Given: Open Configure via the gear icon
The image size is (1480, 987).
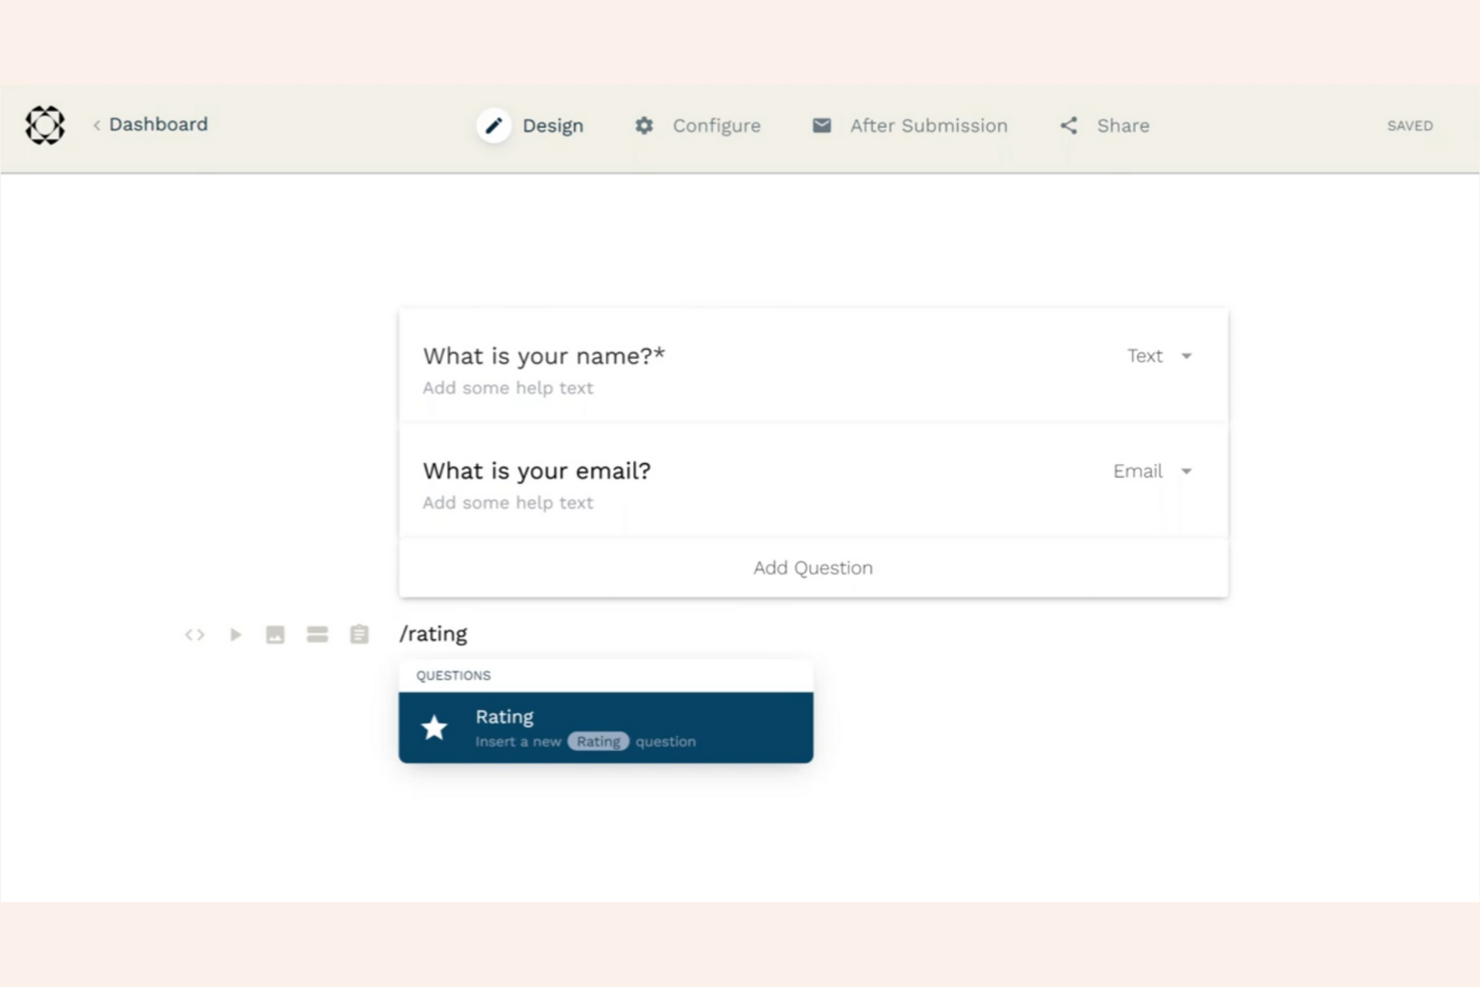Looking at the screenshot, I should pos(643,125).
